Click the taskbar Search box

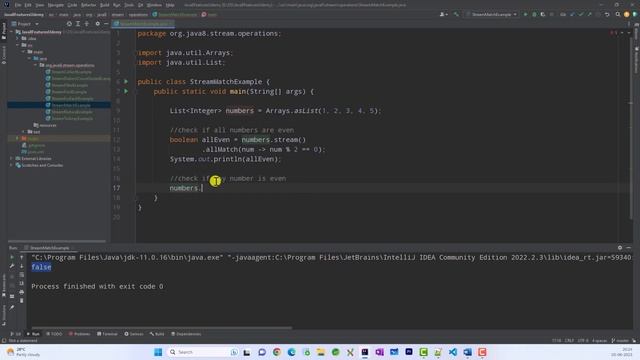(203, 352)
